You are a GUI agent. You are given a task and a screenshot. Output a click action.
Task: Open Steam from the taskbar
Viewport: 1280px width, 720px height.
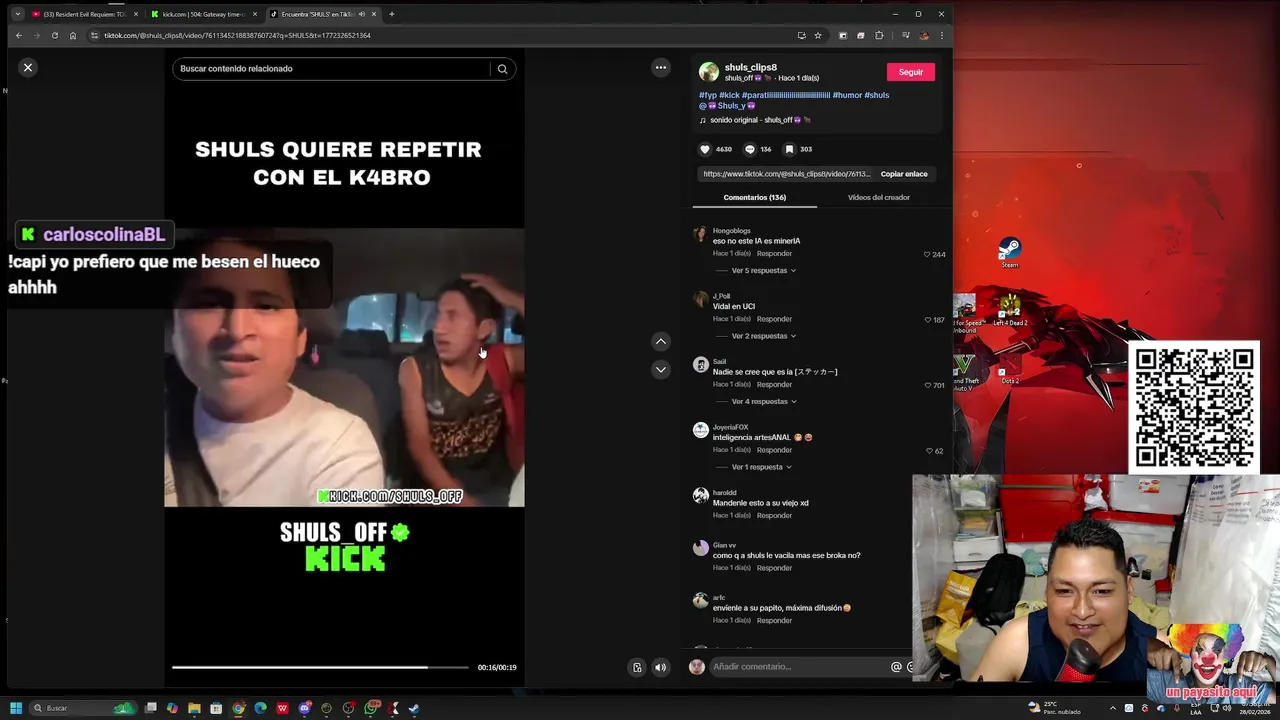pos(414,708)
